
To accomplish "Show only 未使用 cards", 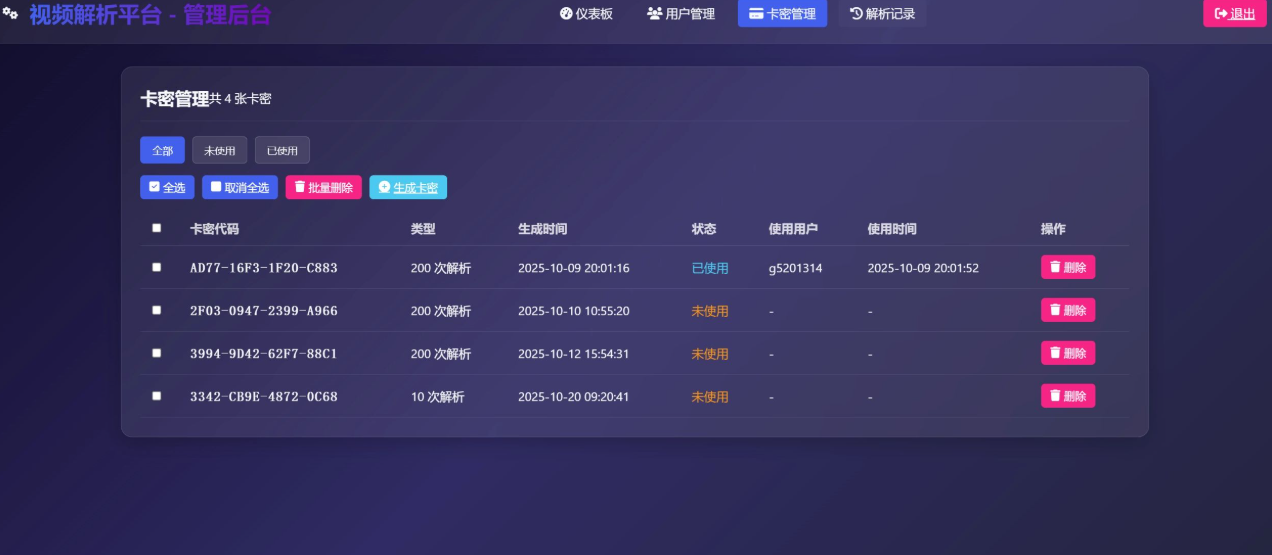I will tap(220, 150).
